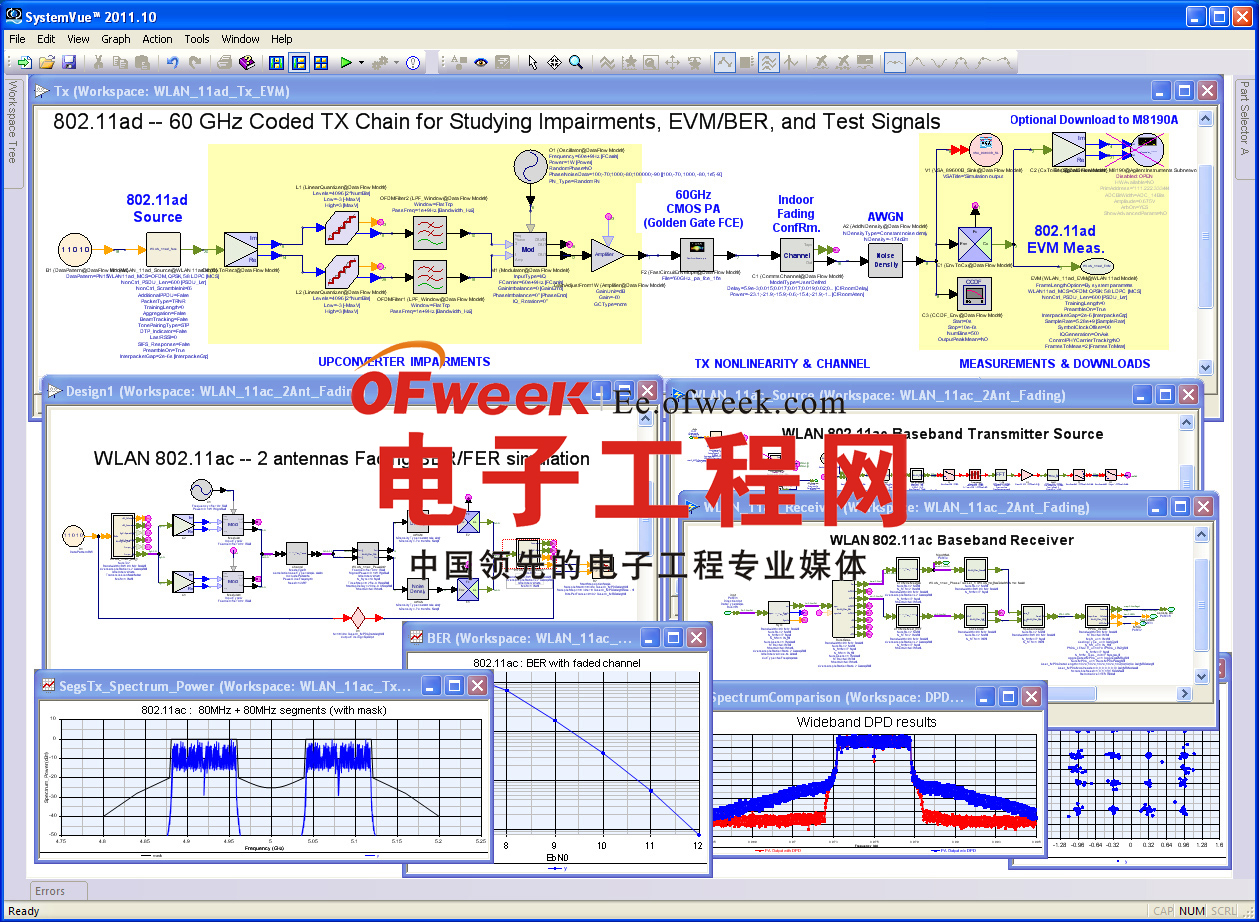Click the '802.11ad EVM Meas.' label
Viewport: 1259px width, 922px height.
pos(1064,239)
